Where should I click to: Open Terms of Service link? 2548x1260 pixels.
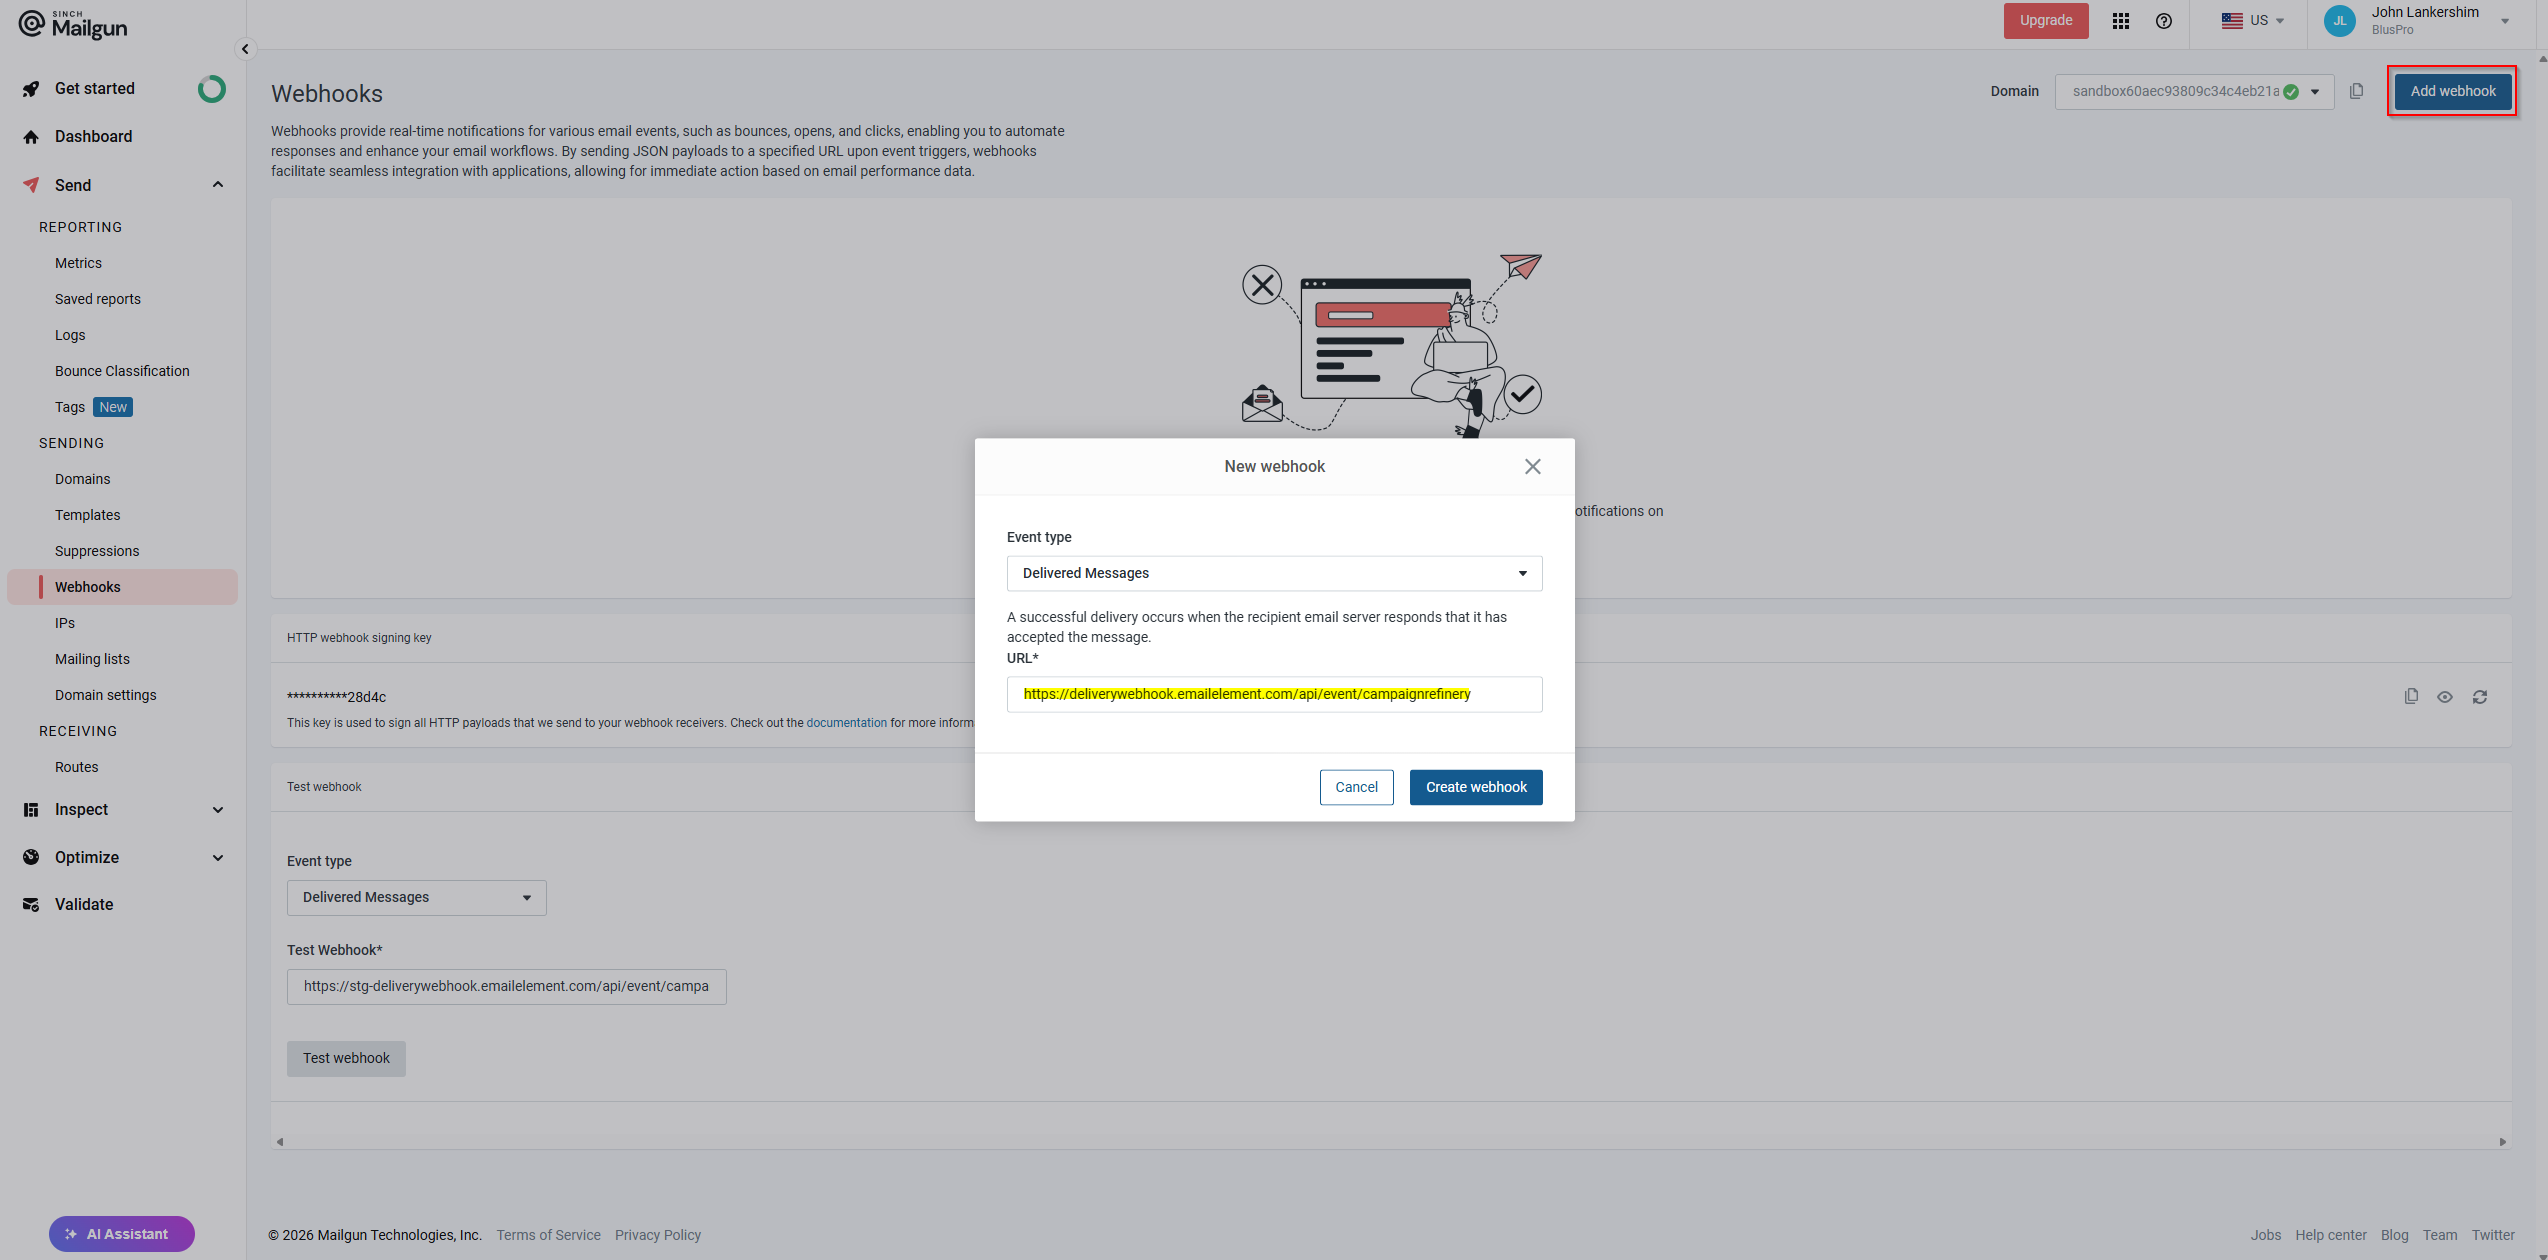[x=548, y=1236]
